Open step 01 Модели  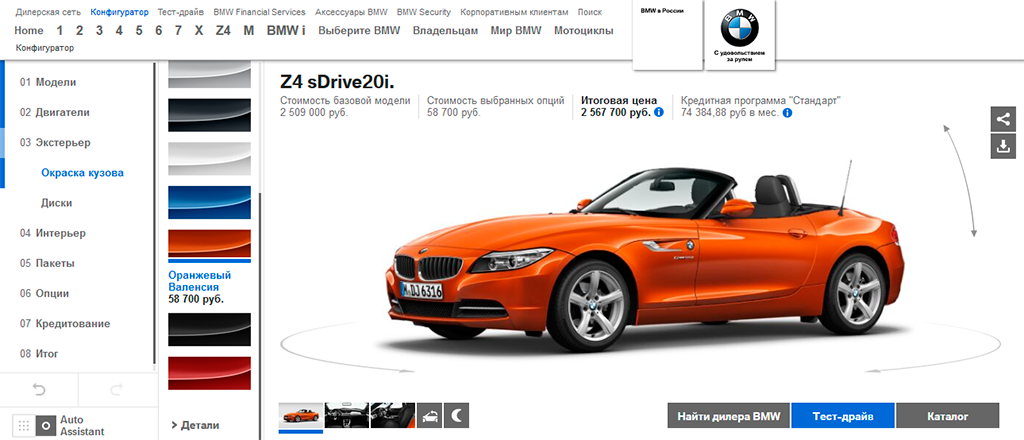coord(48,82)
